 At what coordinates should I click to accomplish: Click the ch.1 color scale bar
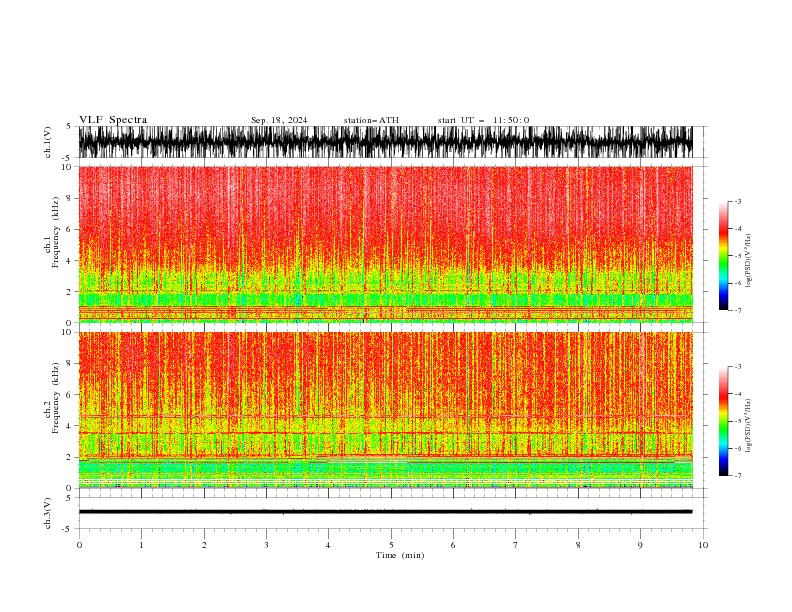click(723, 255)
